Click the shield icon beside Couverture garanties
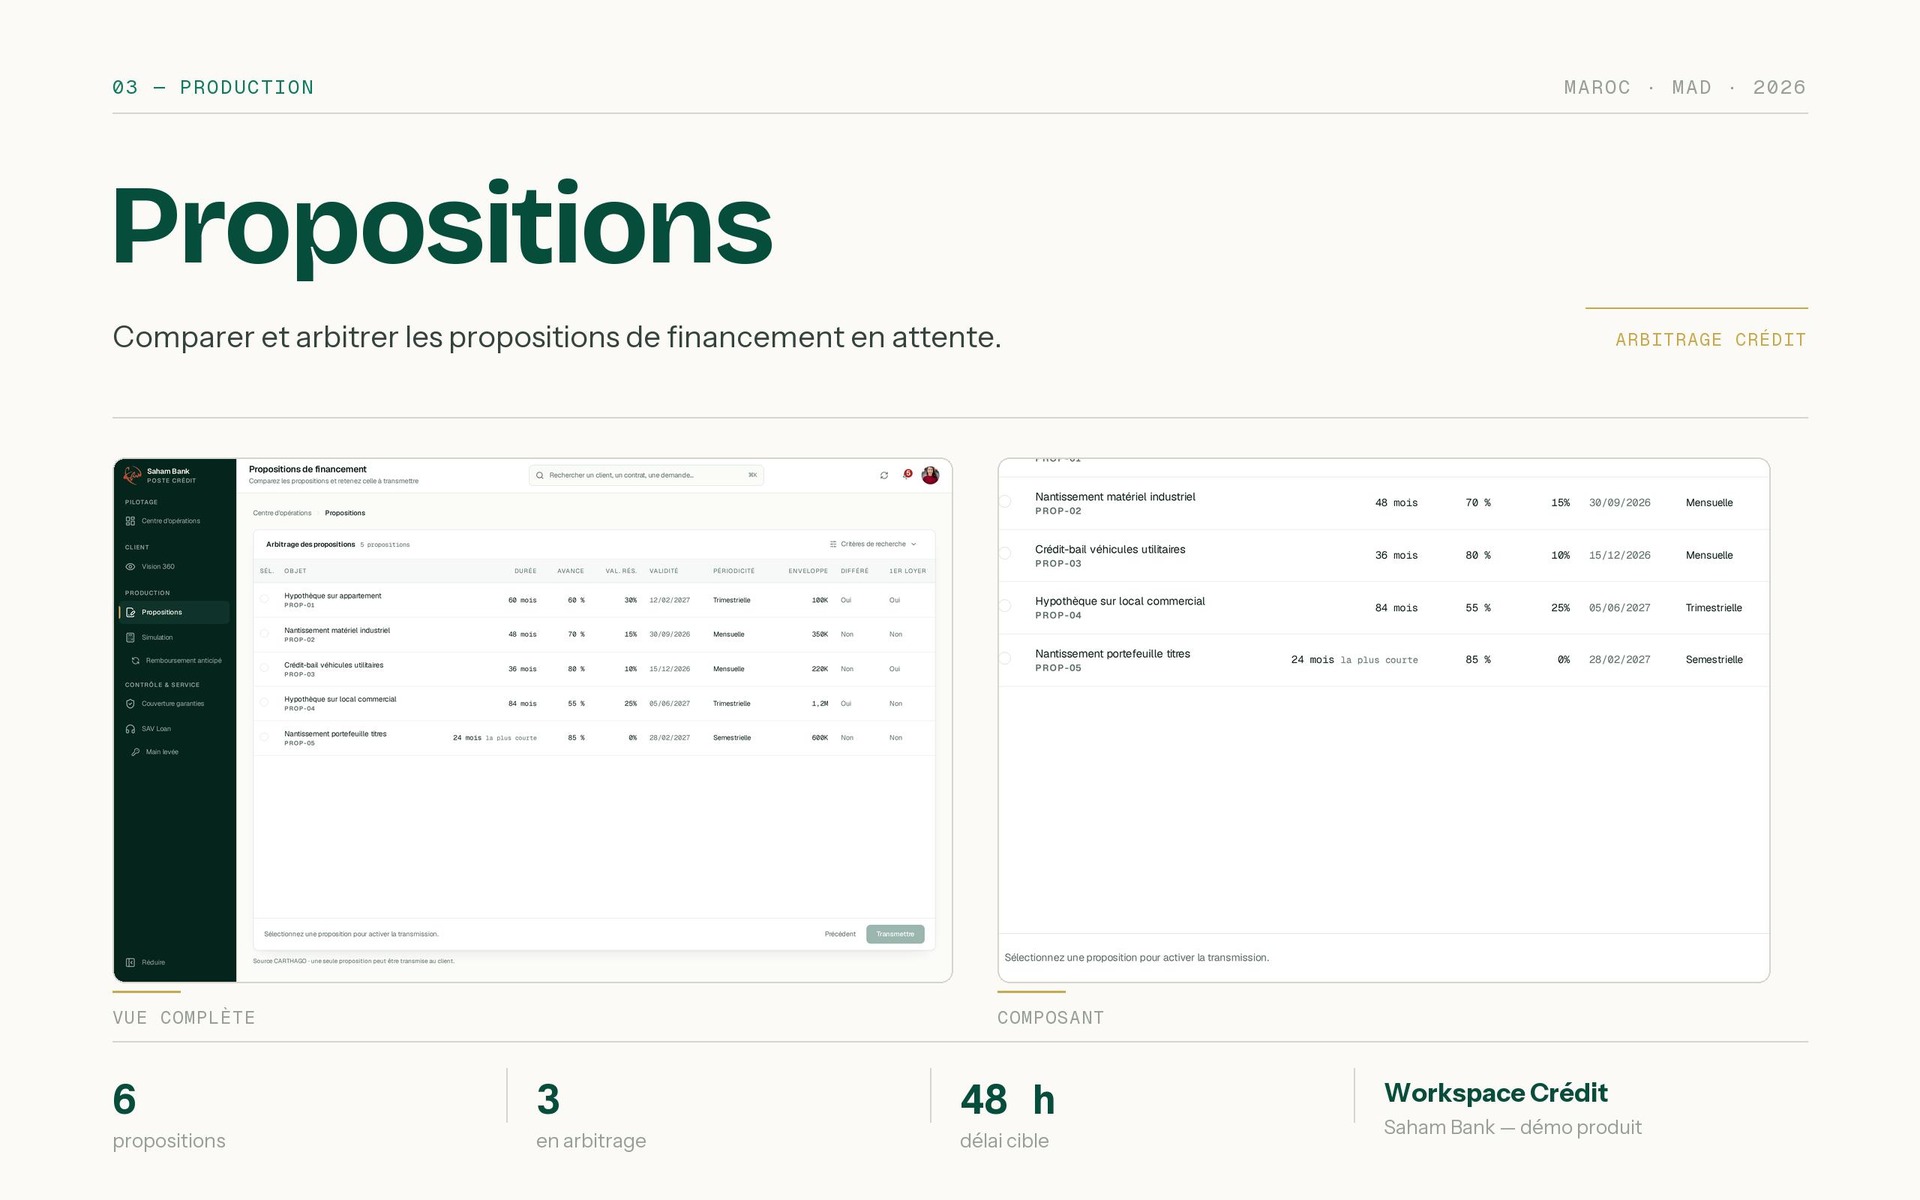The width and height of the screenshot is (1920, 1200). point(130,704)
